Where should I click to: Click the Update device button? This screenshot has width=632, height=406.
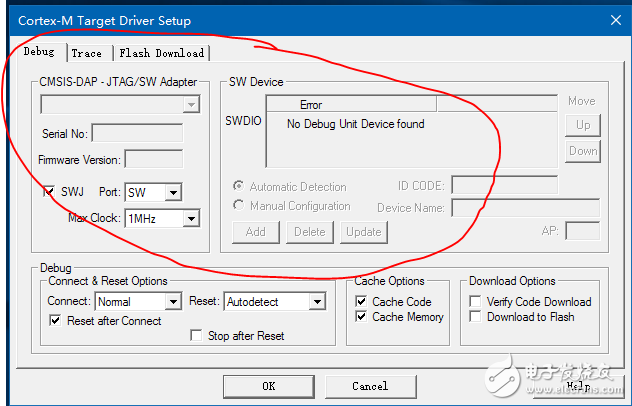click(364, 232)
